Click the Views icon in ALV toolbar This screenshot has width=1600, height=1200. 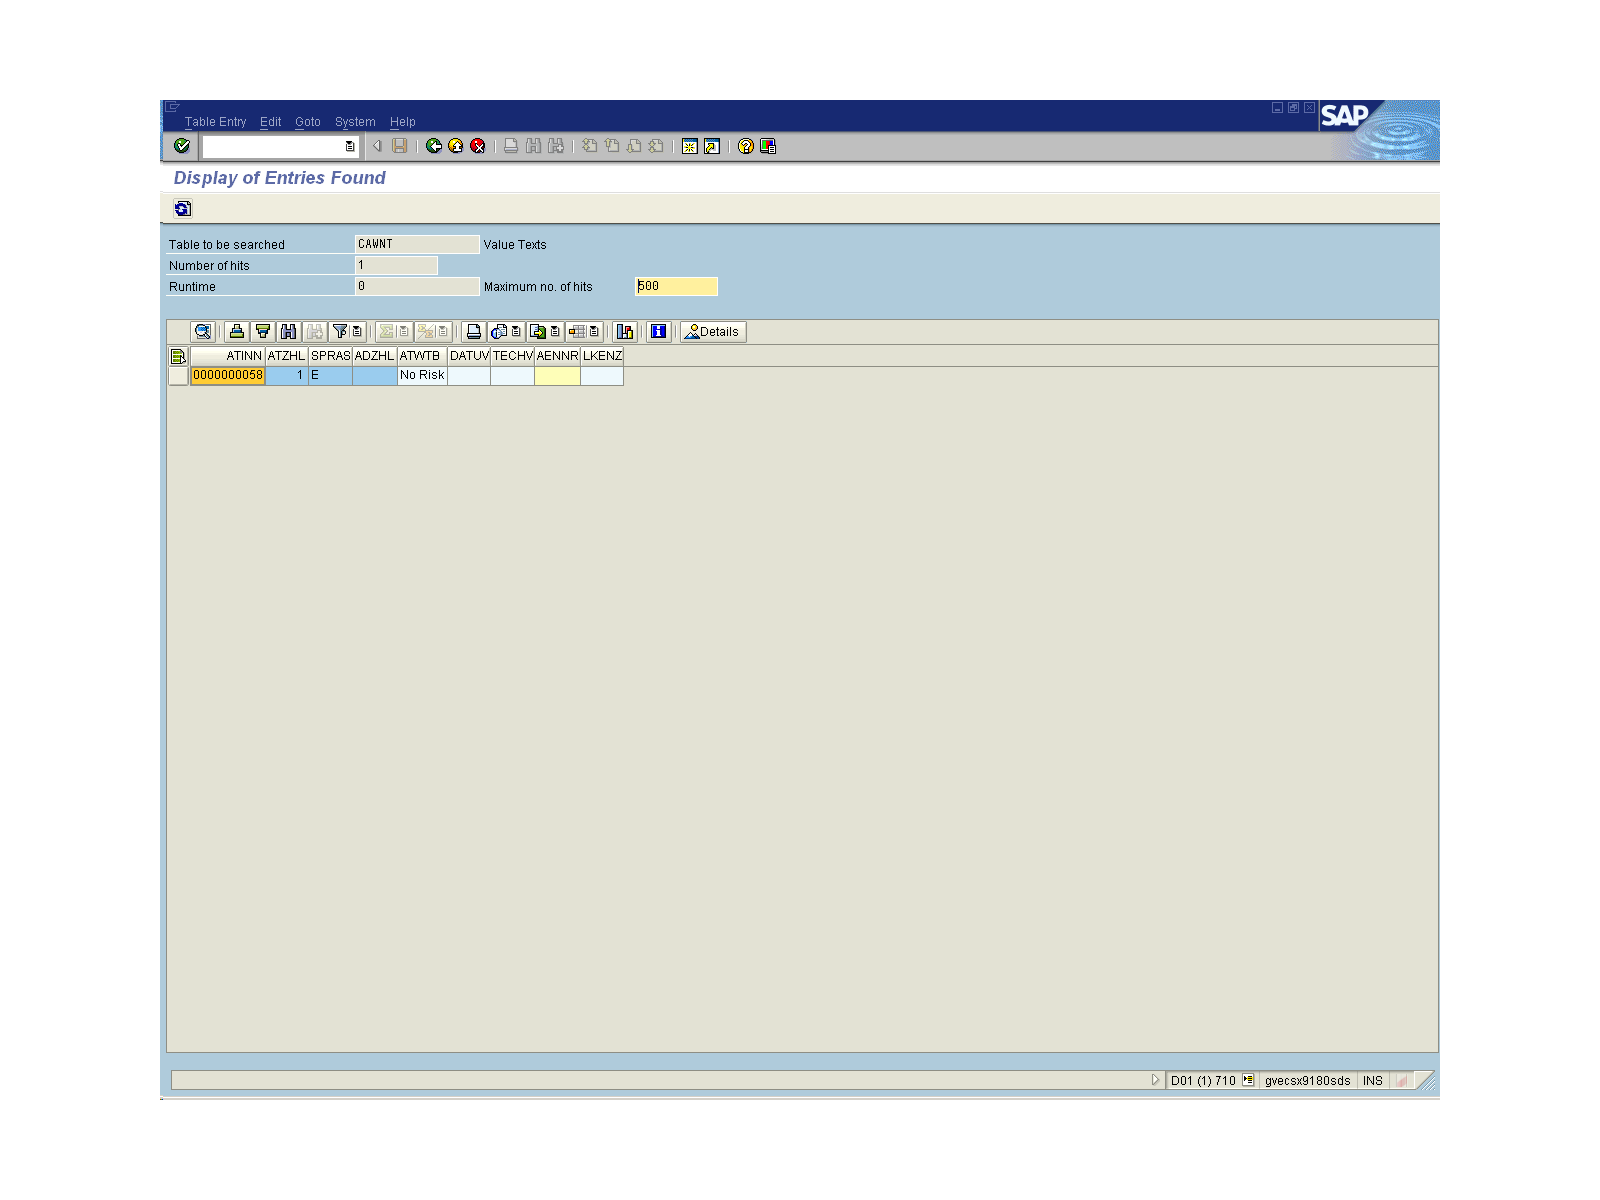click(499, 332)
